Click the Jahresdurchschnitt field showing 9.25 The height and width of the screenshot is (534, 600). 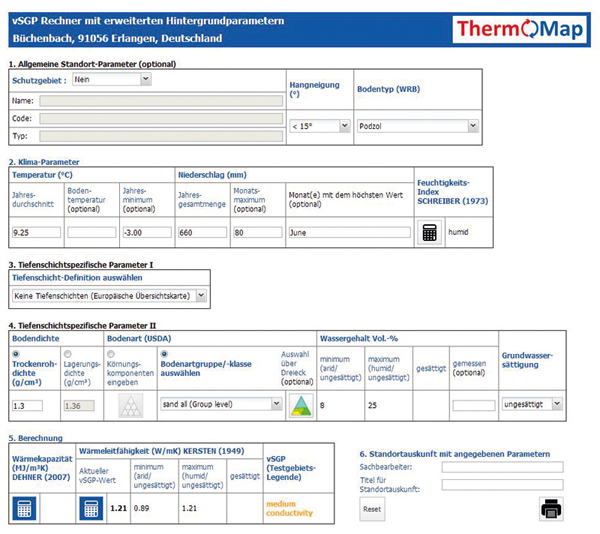[x=36, y=232]
